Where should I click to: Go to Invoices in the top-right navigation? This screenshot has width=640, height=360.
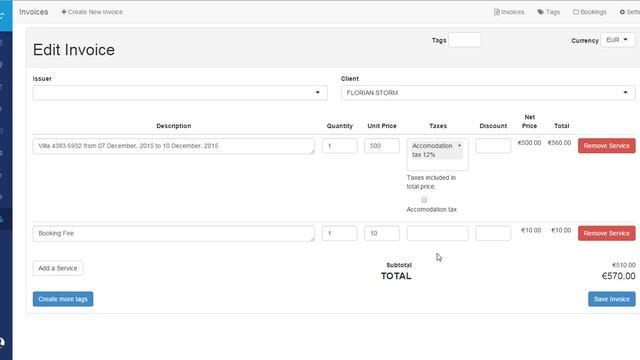(509, 12)
